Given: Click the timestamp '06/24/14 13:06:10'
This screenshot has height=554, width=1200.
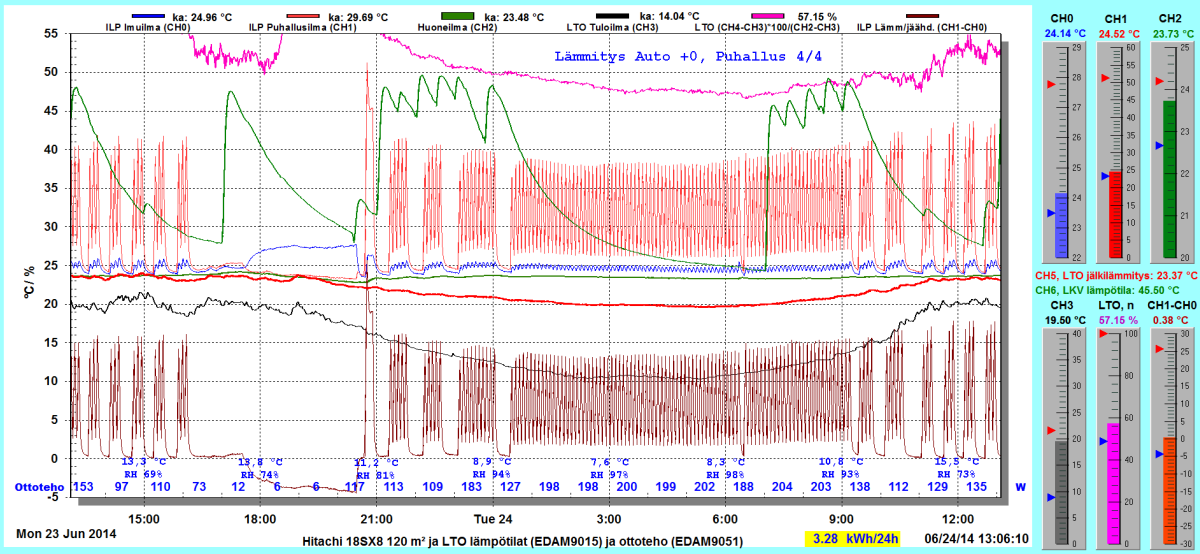Looking at the screenshot, I should (976, 538).
